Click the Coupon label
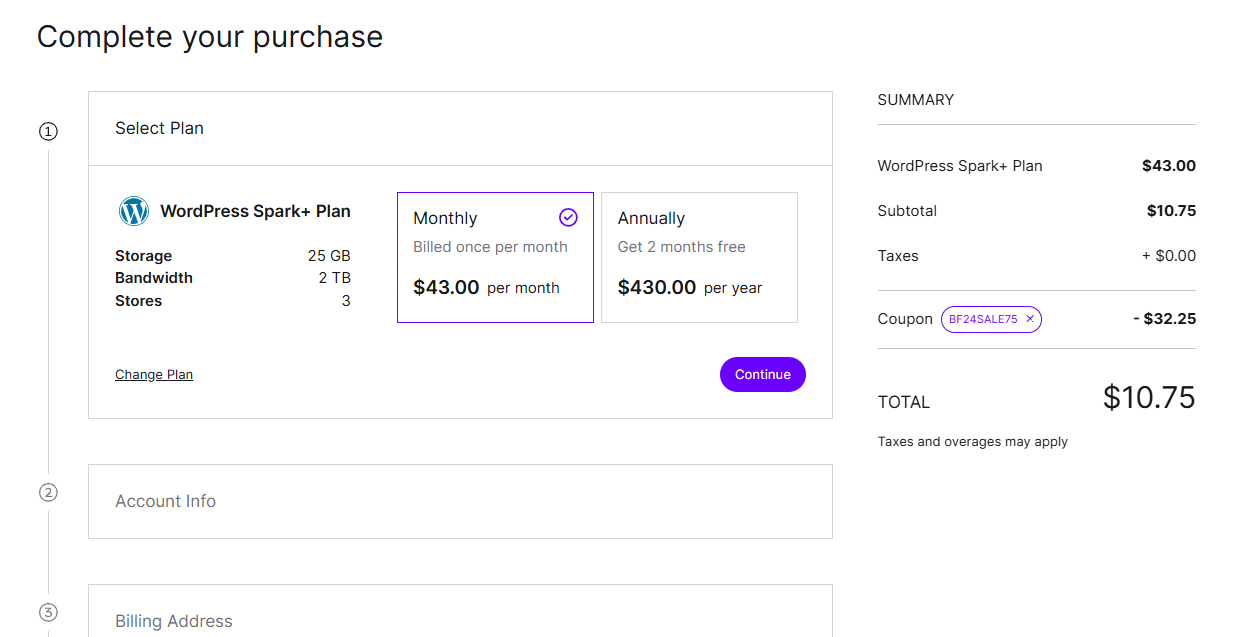Image resolution: width=1237 pixels, height=637 pixels. pos(905,319)
